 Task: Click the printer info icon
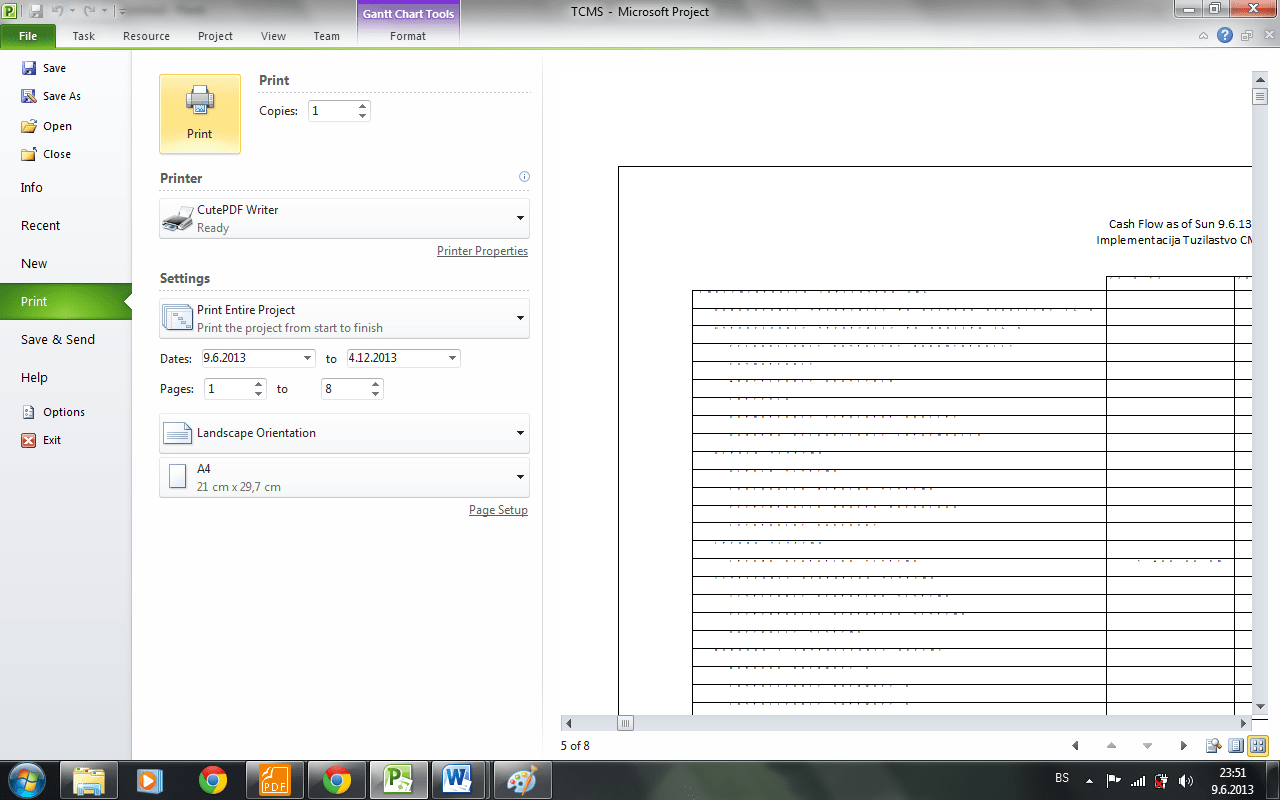pyautogui.click(x=524, y=177)
